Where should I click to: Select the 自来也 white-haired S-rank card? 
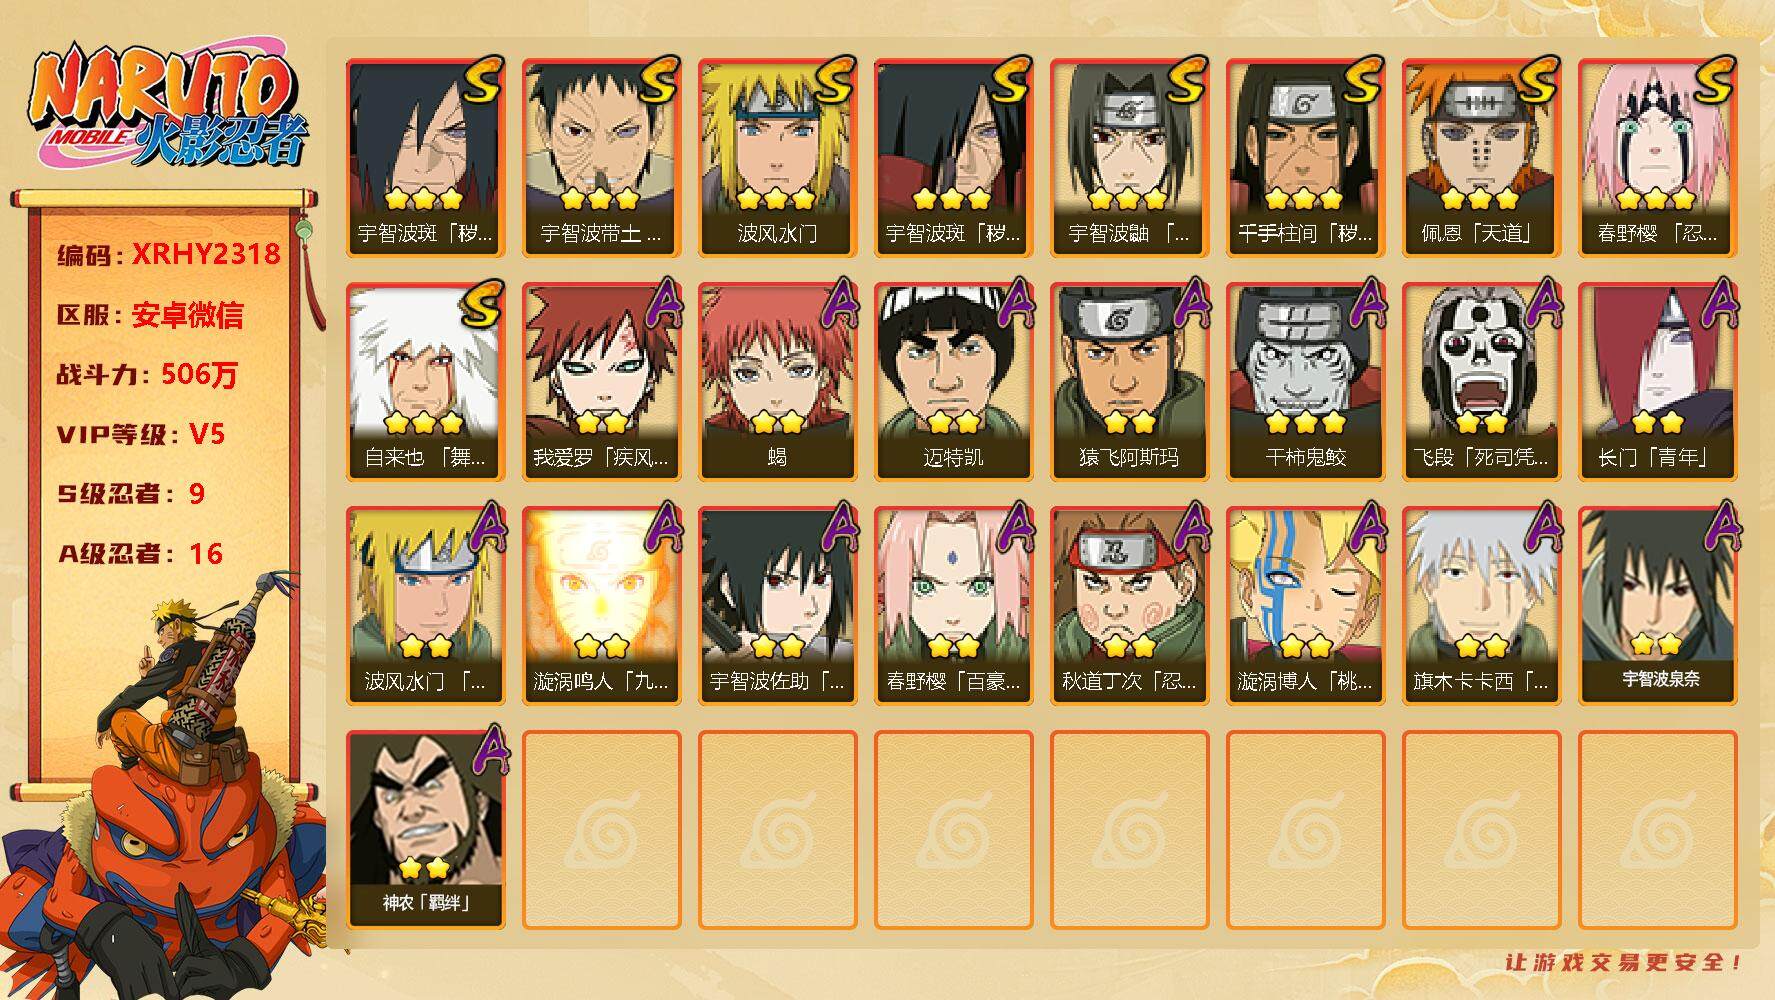[425, 381]
